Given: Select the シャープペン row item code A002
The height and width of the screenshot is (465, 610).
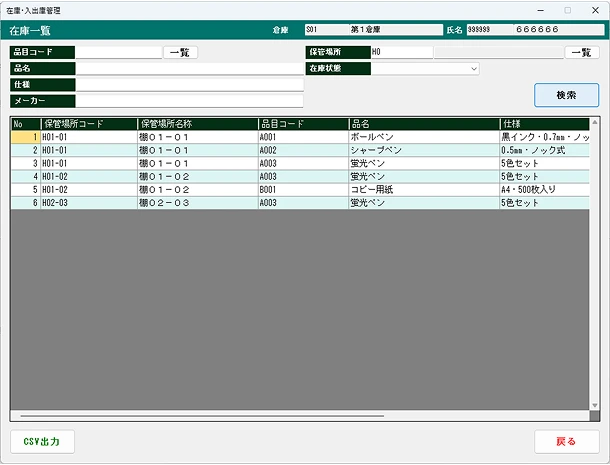Looking at the screenshot, I should (302, 150).
